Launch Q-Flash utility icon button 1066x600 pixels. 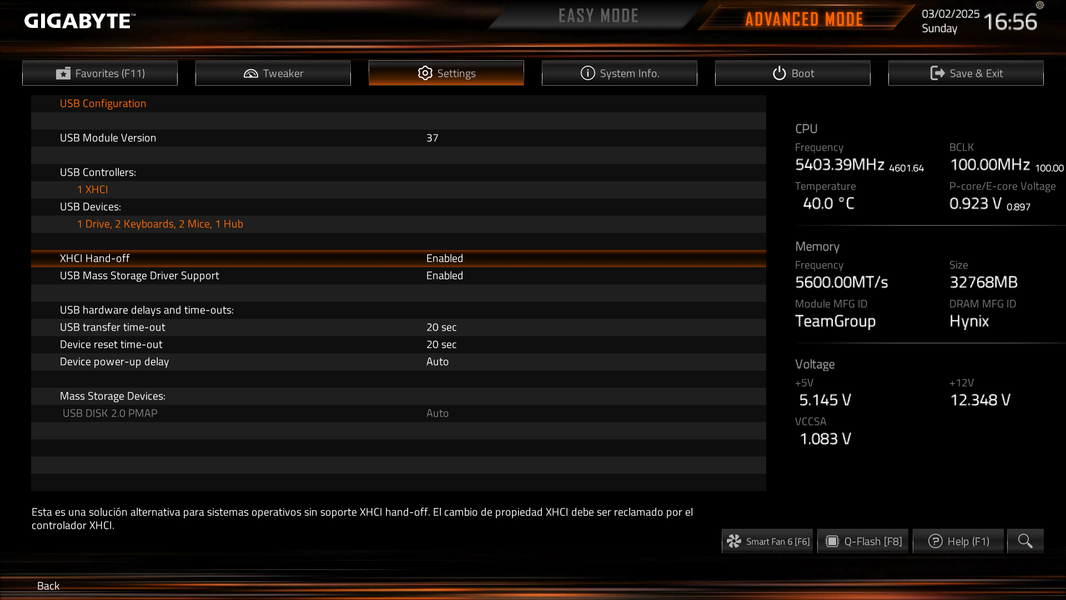[831, 541]
